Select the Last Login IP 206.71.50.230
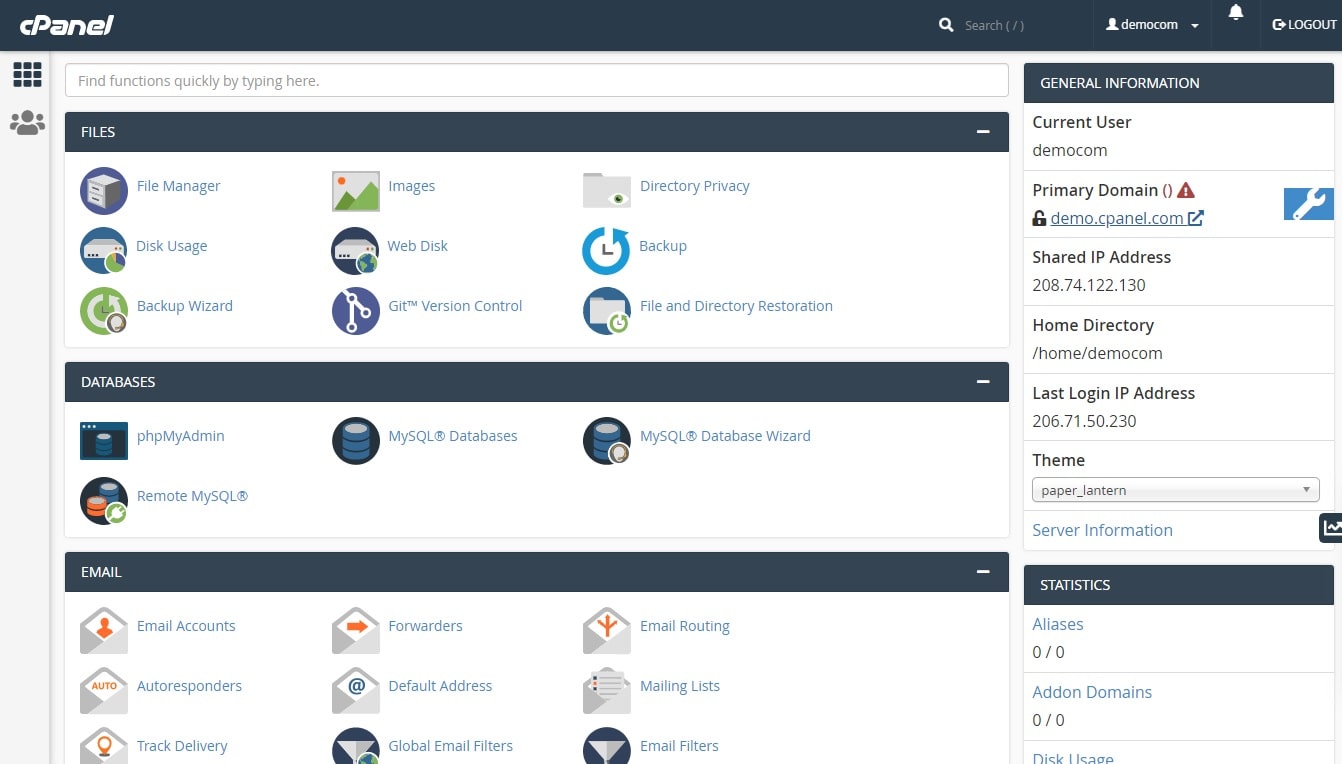1342x764 pixels. point(1084,421)
